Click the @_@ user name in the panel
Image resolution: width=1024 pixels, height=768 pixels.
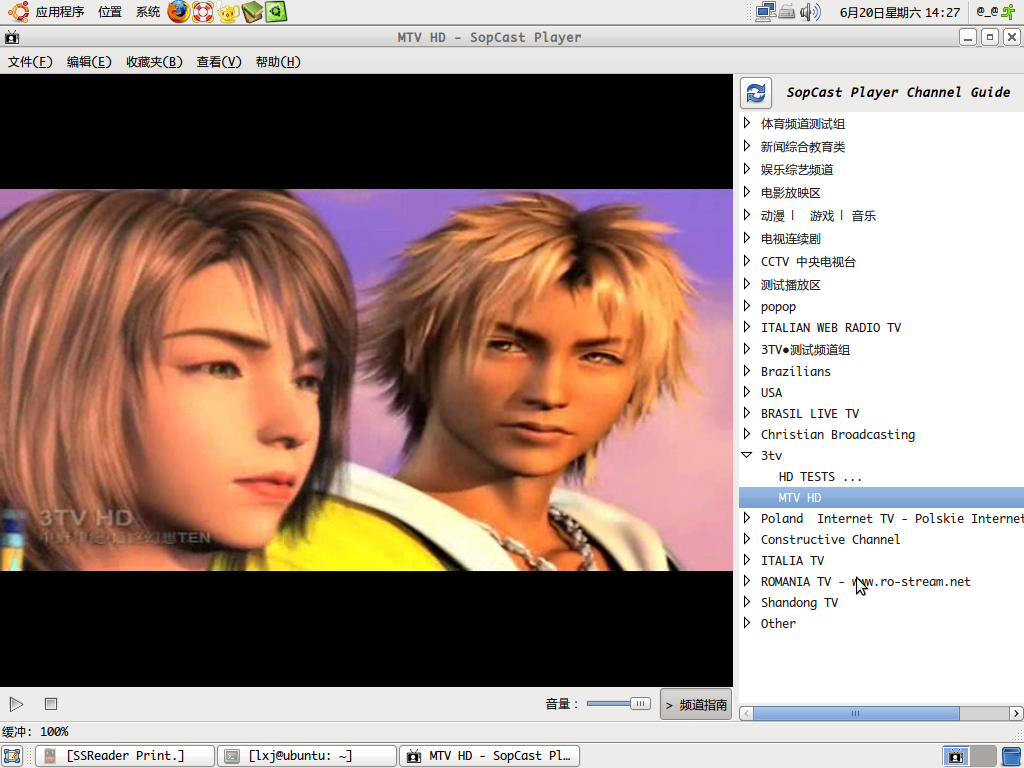987,12
